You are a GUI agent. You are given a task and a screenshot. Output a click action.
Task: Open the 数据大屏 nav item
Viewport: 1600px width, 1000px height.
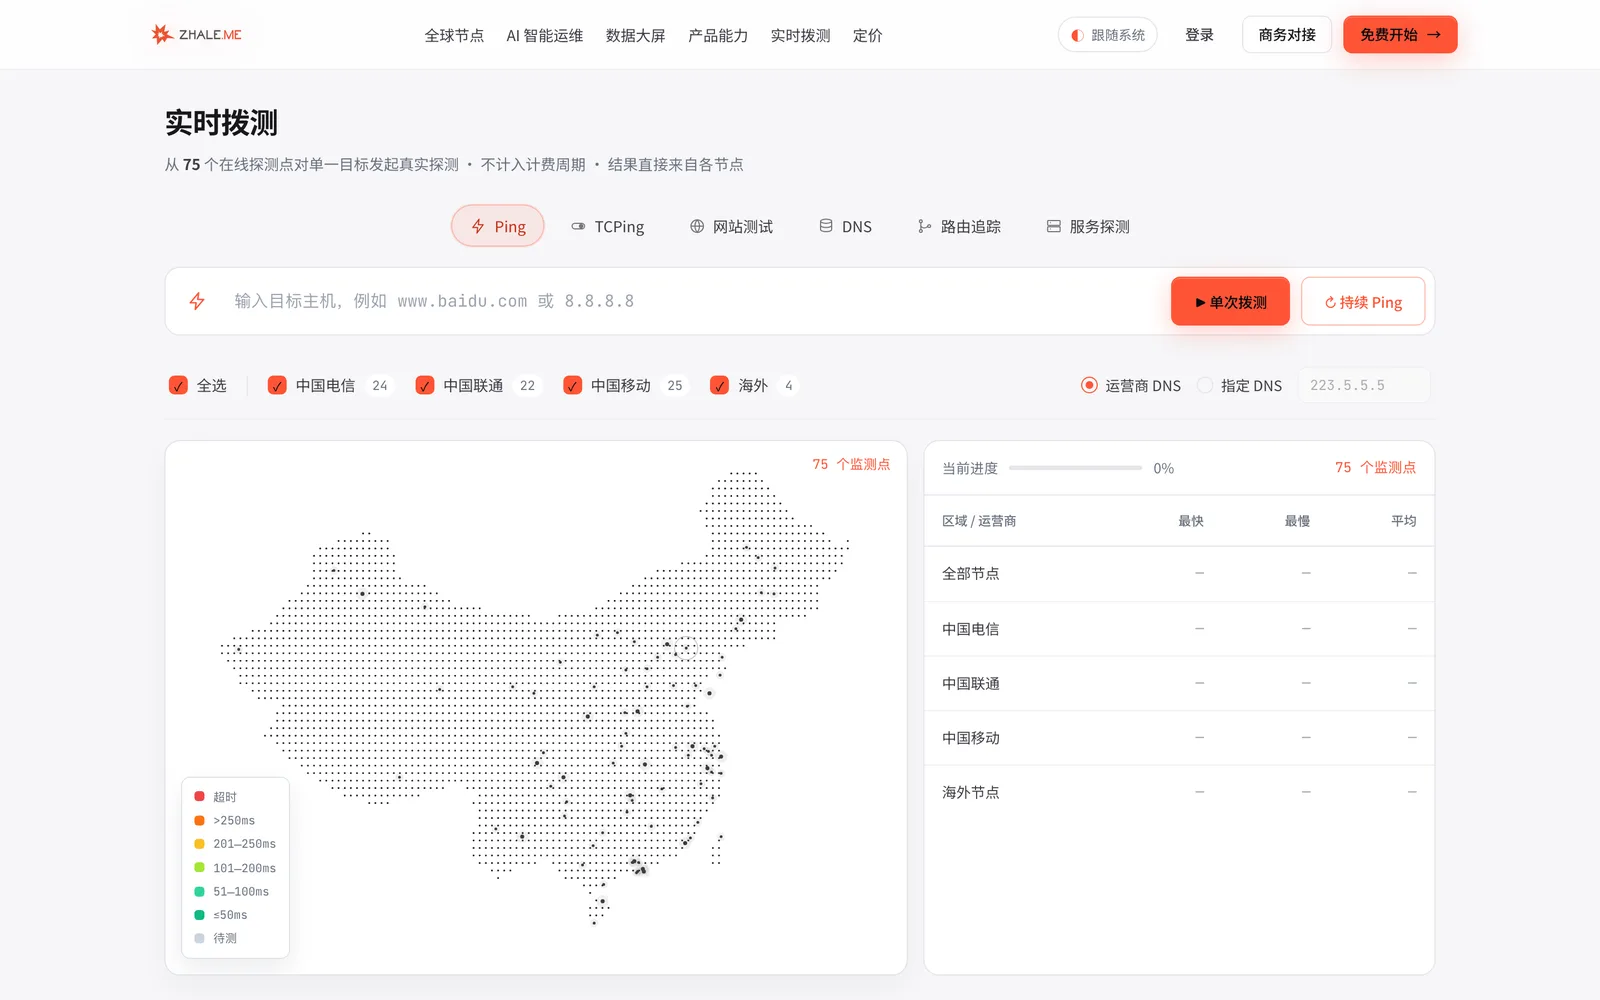[x=636, y=35]
